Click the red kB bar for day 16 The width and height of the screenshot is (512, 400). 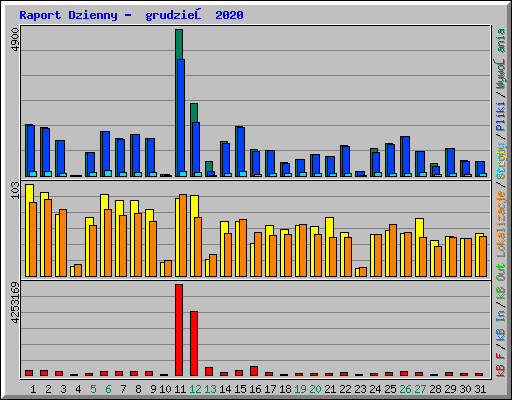254,371
